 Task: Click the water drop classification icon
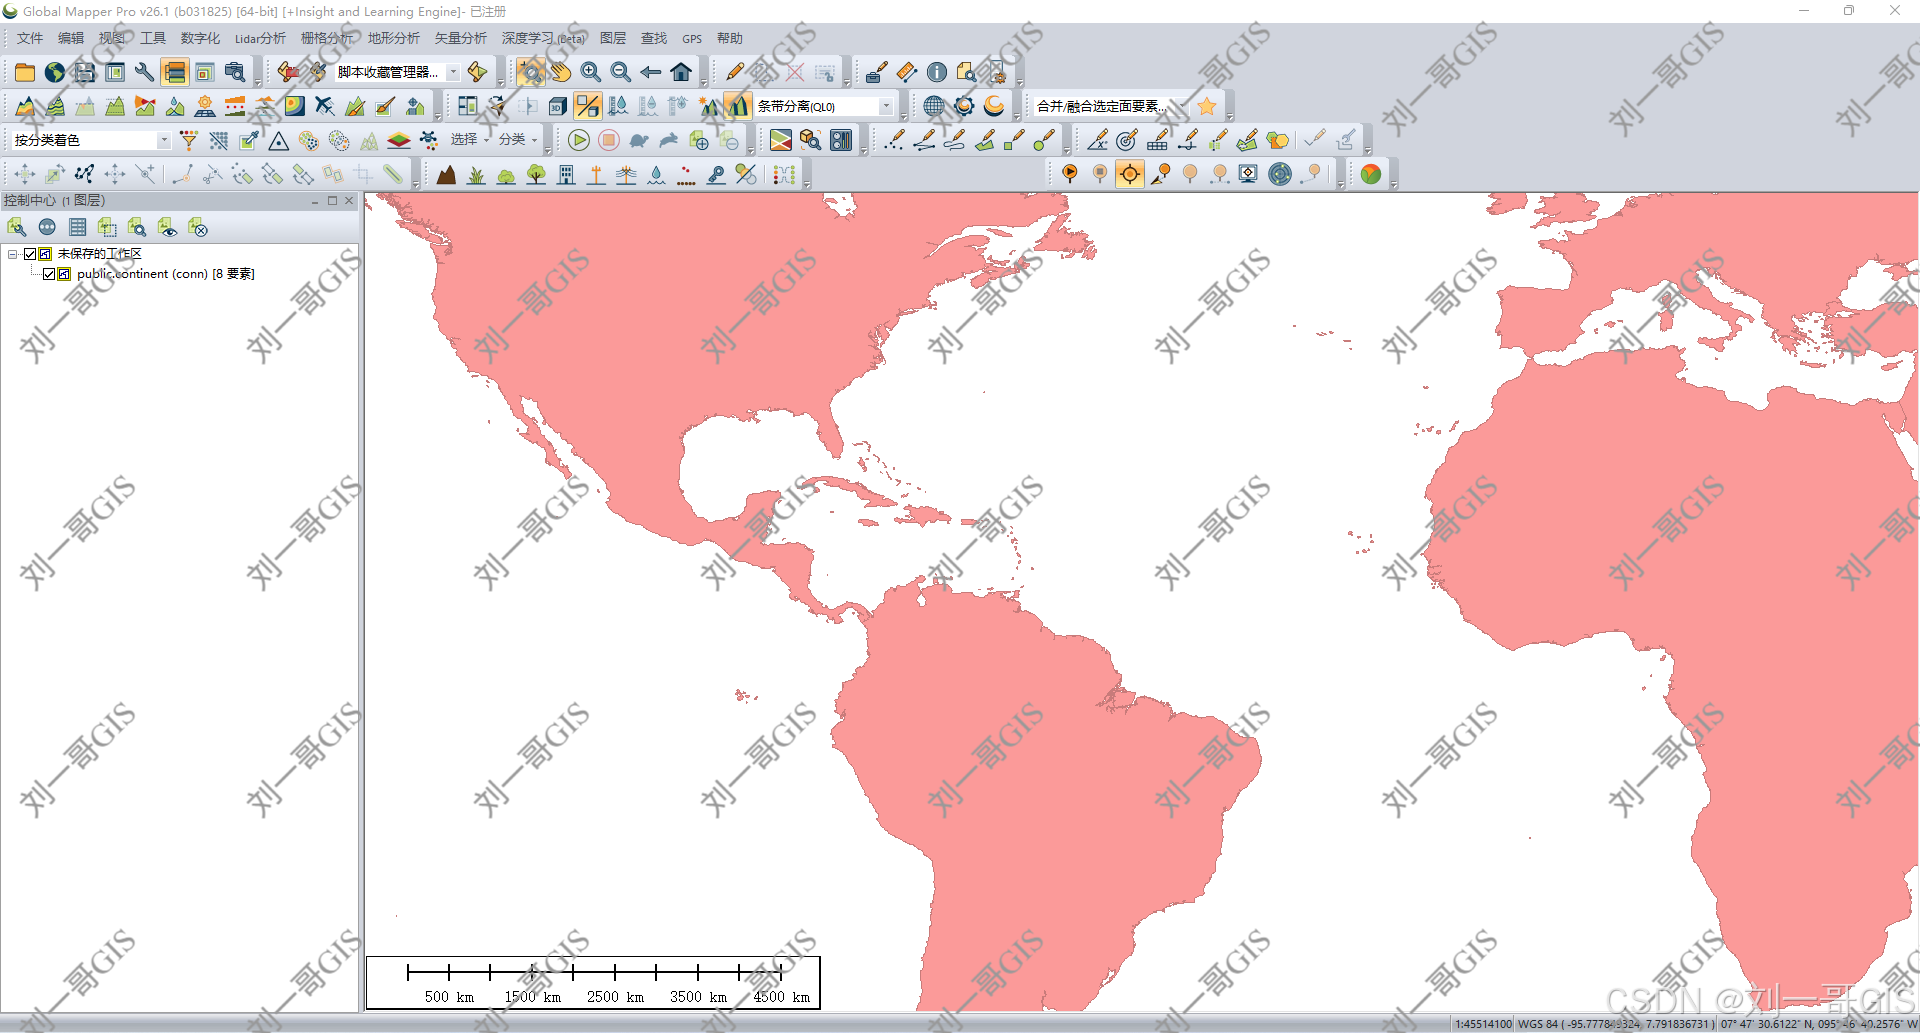click(x=656, y=174)
